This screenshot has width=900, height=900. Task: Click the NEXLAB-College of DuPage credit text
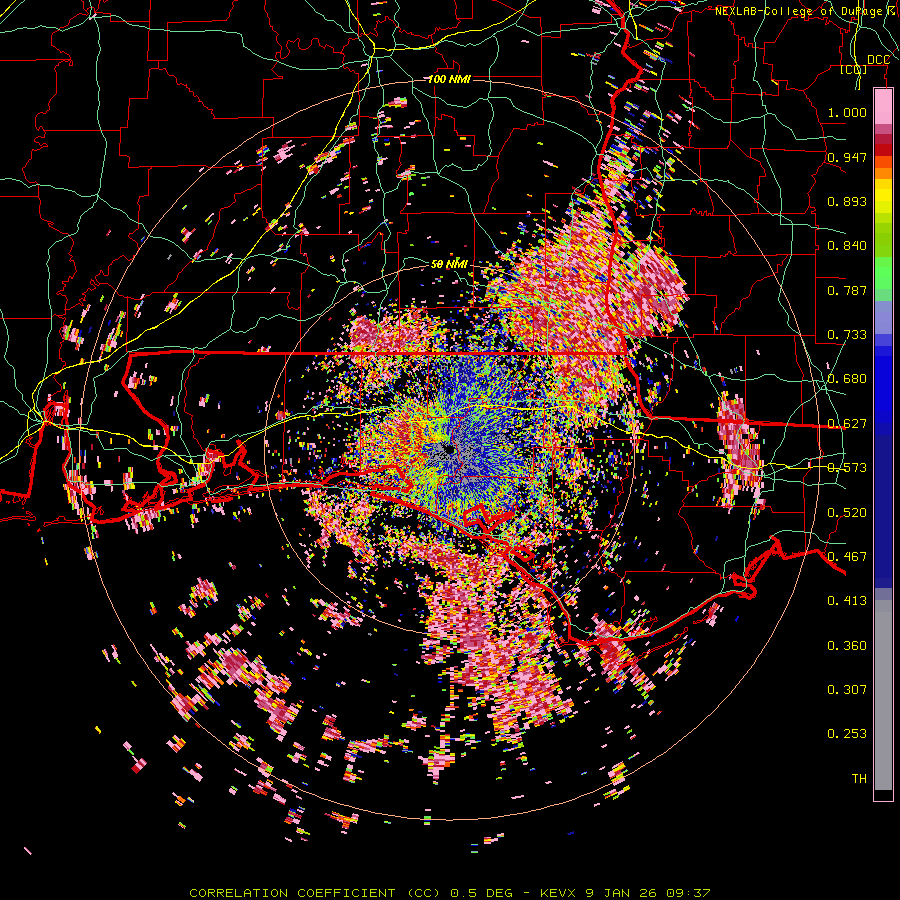pos(804,11)
